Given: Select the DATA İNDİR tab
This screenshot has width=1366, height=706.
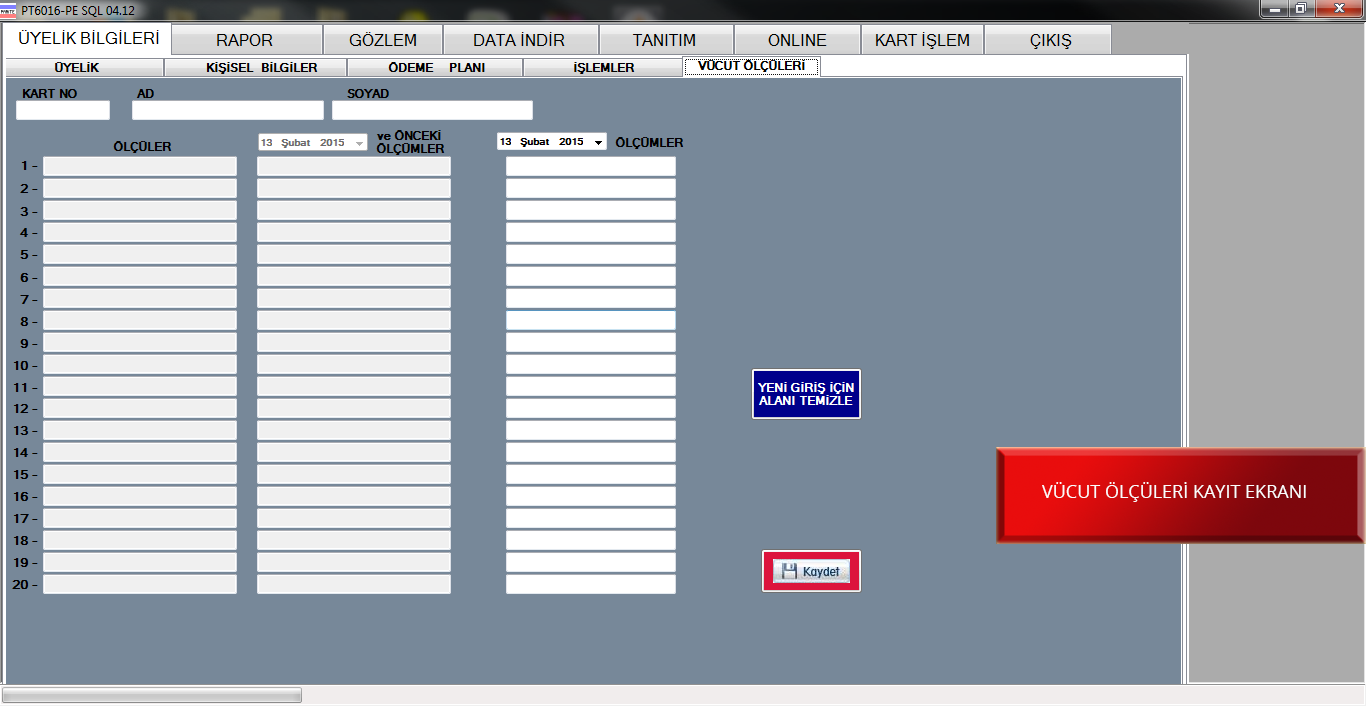Looking at the screenshot, I should point(519,40).
